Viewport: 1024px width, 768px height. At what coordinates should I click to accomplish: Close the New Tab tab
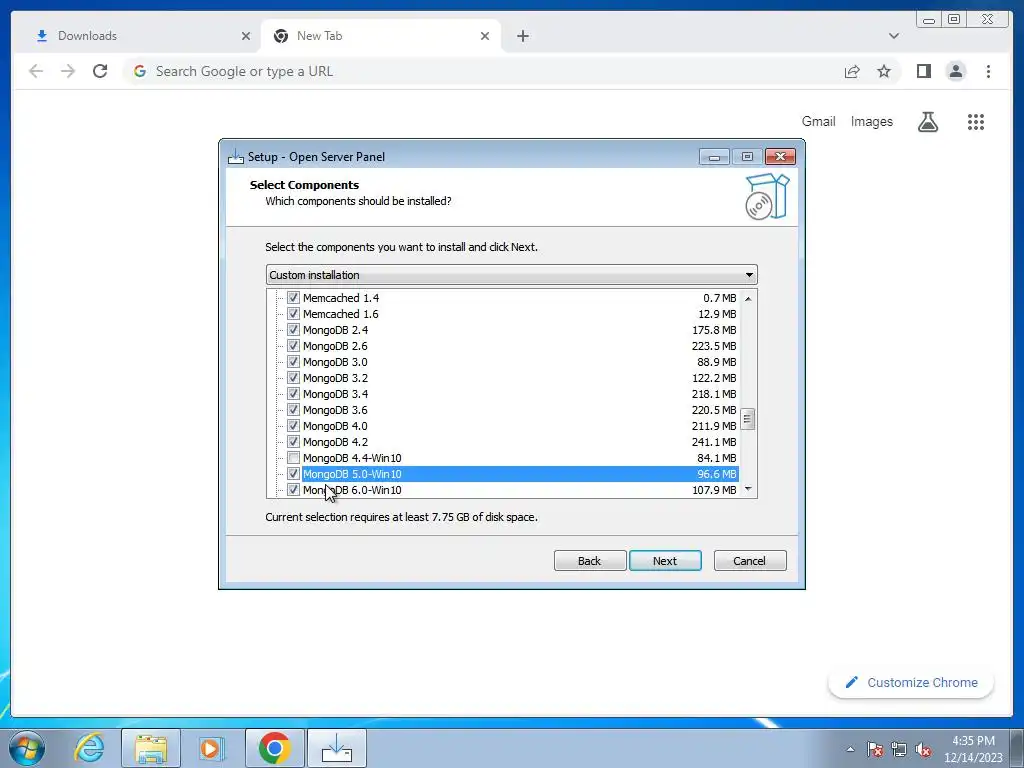click(485, 36)
